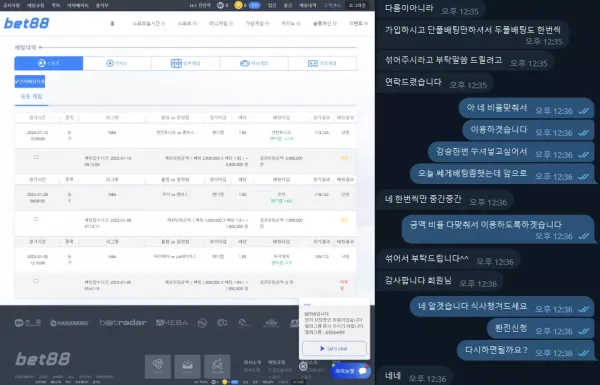This screenshot has height=385, width=600.
Task: Click the footer box with speech bubble icon
Action: [x=158, y=366]
